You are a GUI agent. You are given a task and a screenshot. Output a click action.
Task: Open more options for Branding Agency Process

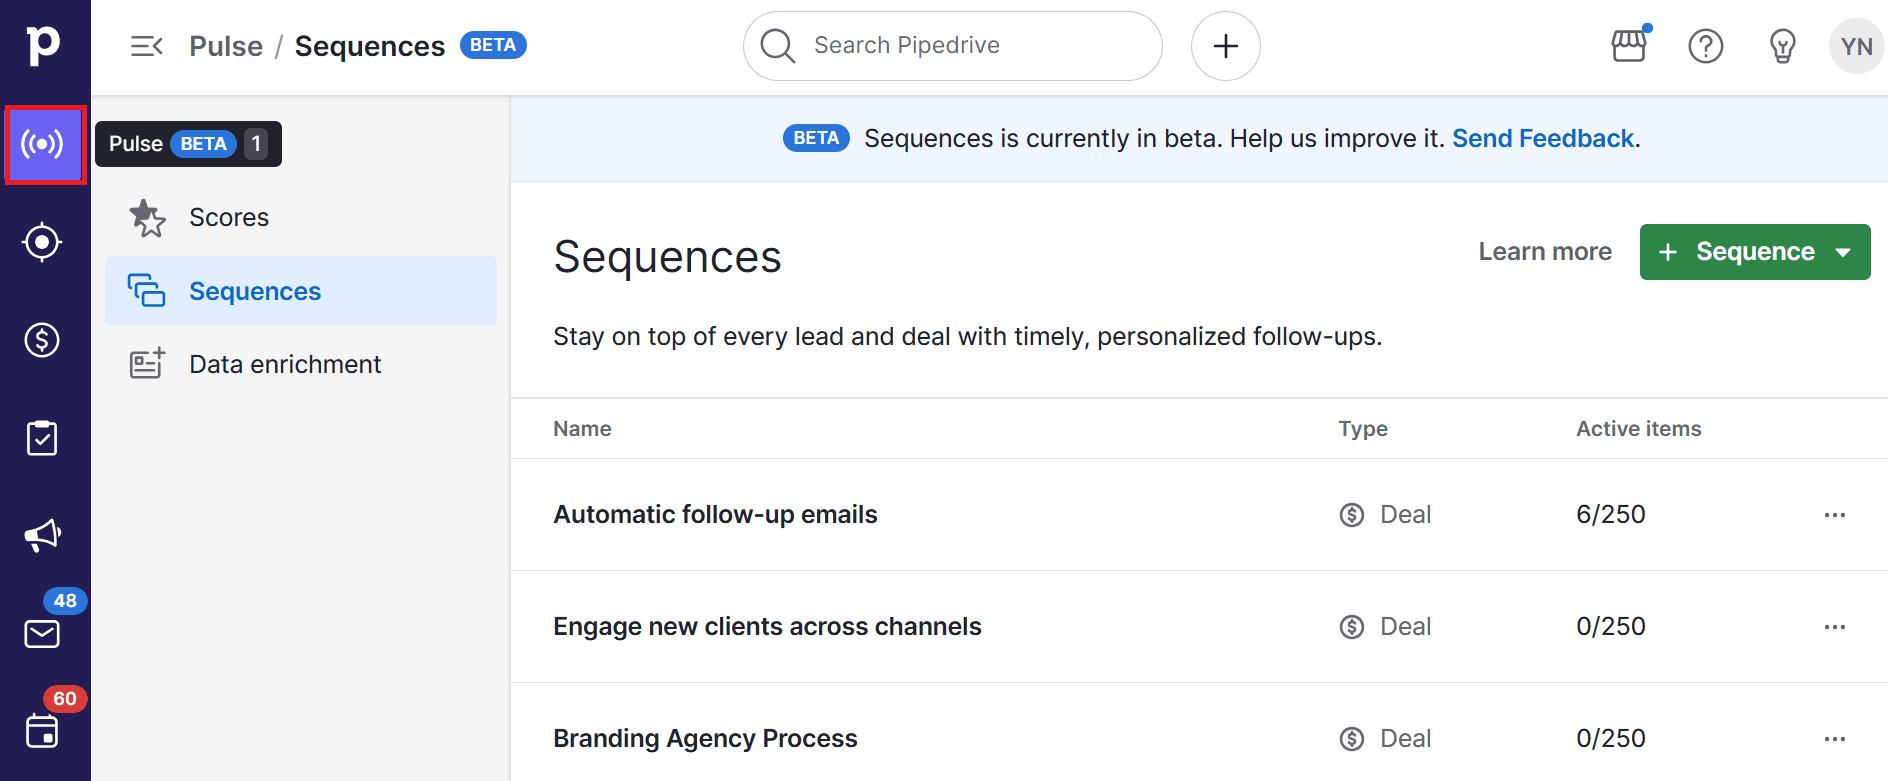pos(1834,739)
